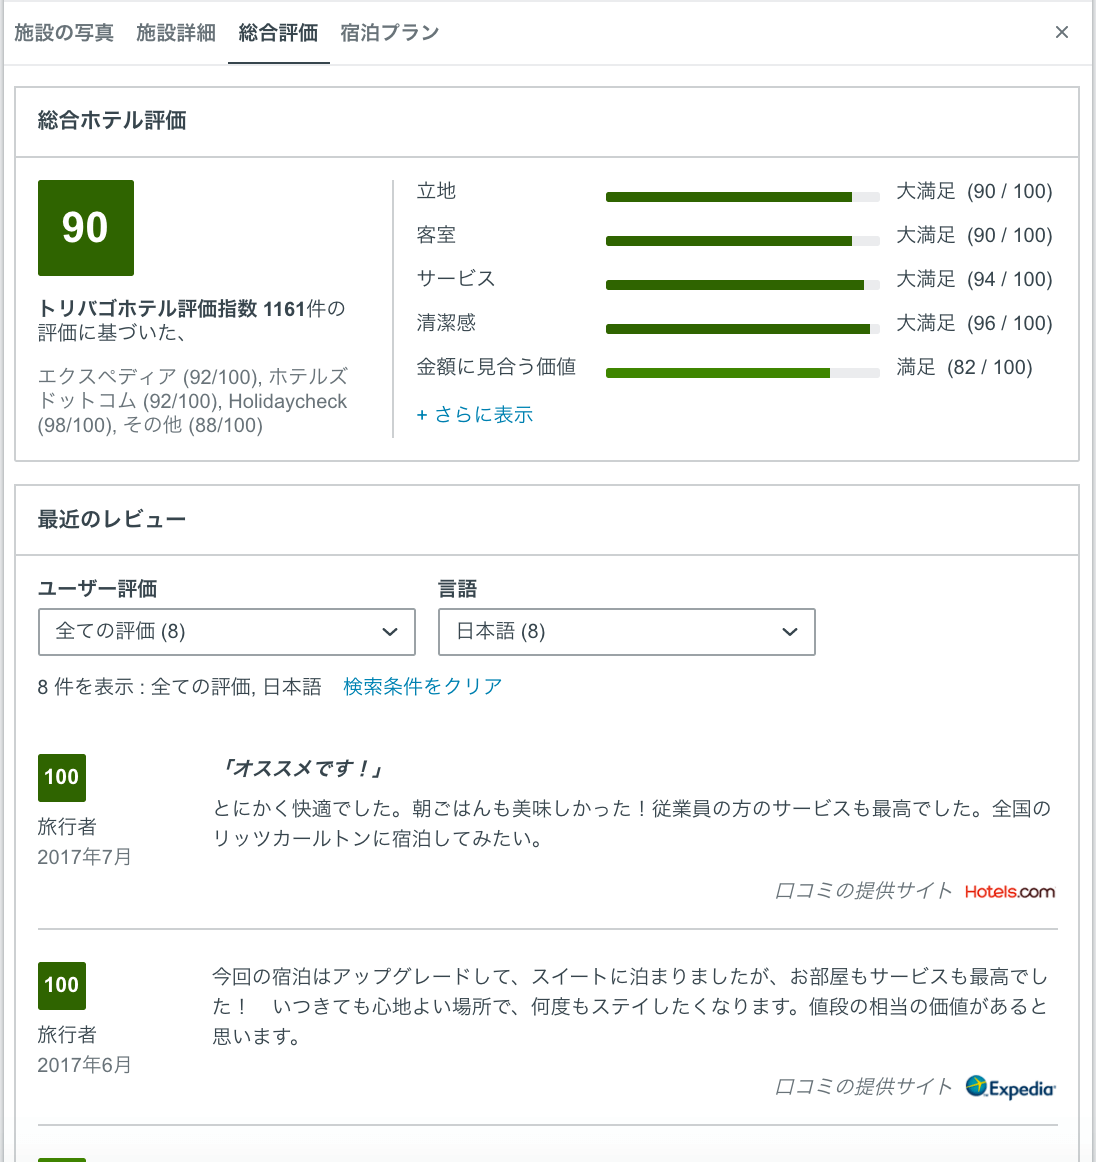This screenshot has height=1162, width=1096.
Task: Click the 100 score badge of June 2017 review
Action: point(62,986)
